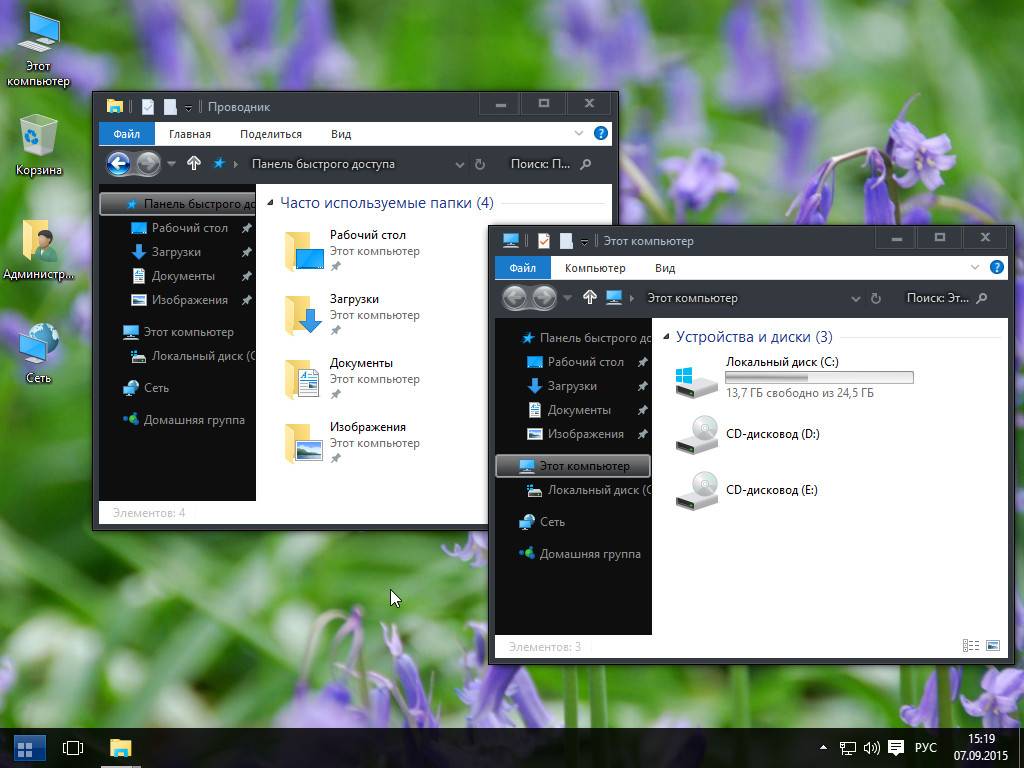
Task: Select Локальный диск (C:) drive icon
Action: coord(697,379)
